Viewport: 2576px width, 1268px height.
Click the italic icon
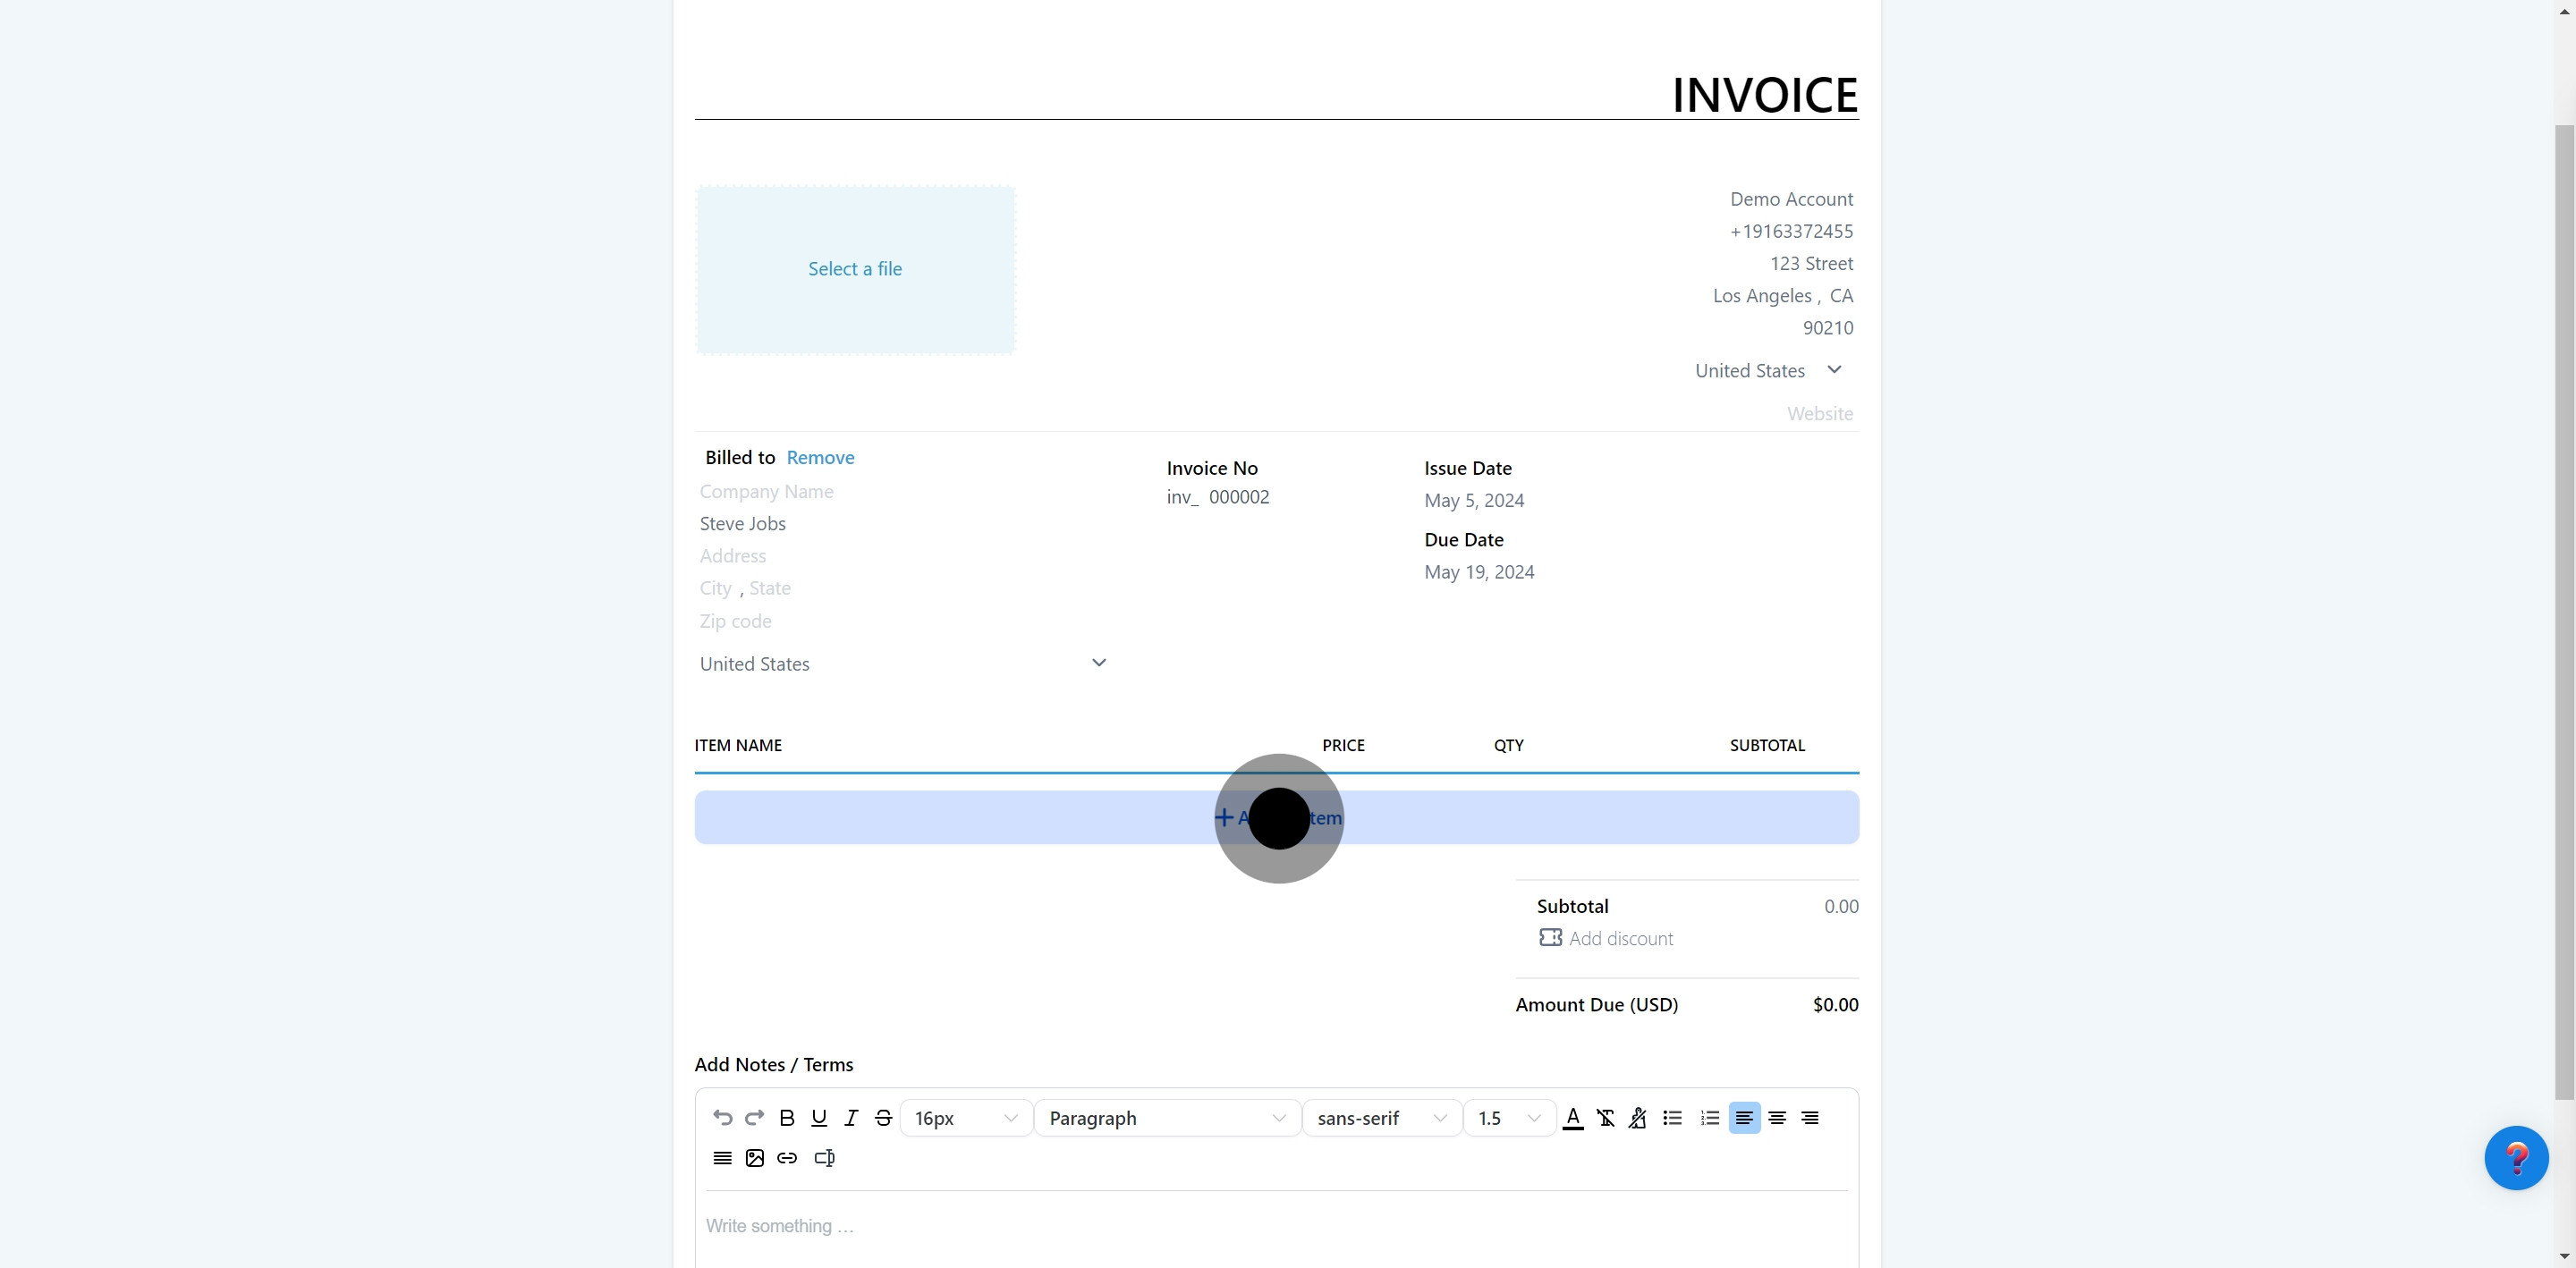click(851, 1118)
